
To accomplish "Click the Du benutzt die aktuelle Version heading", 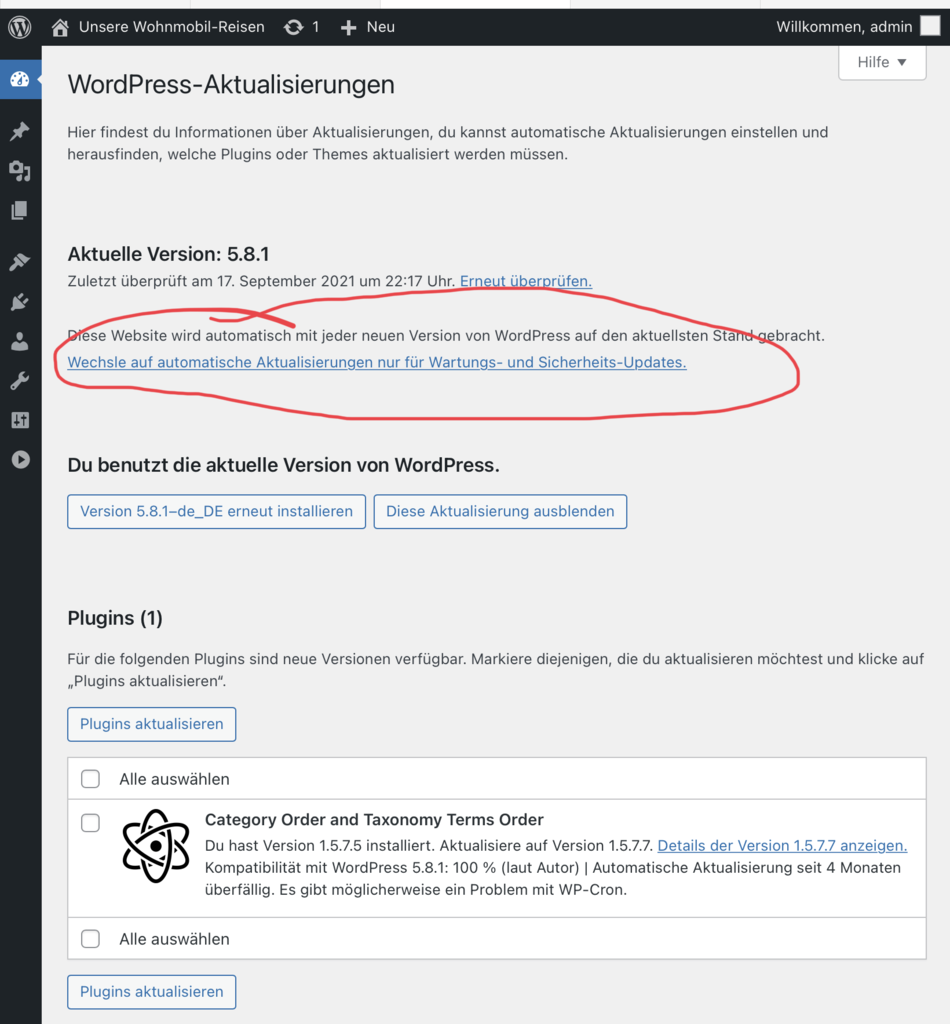I will [283, 465].
